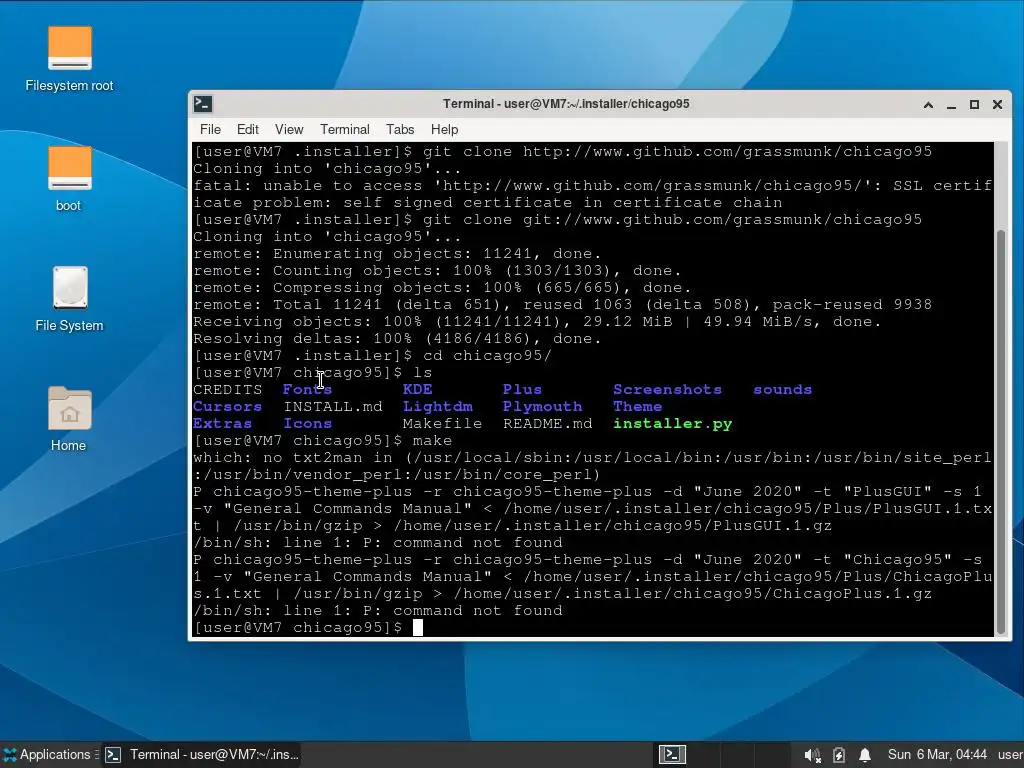Open the Filesystem root desktop icon
The height and width of the screenshot is (768, 1024).
pos(69,59)
